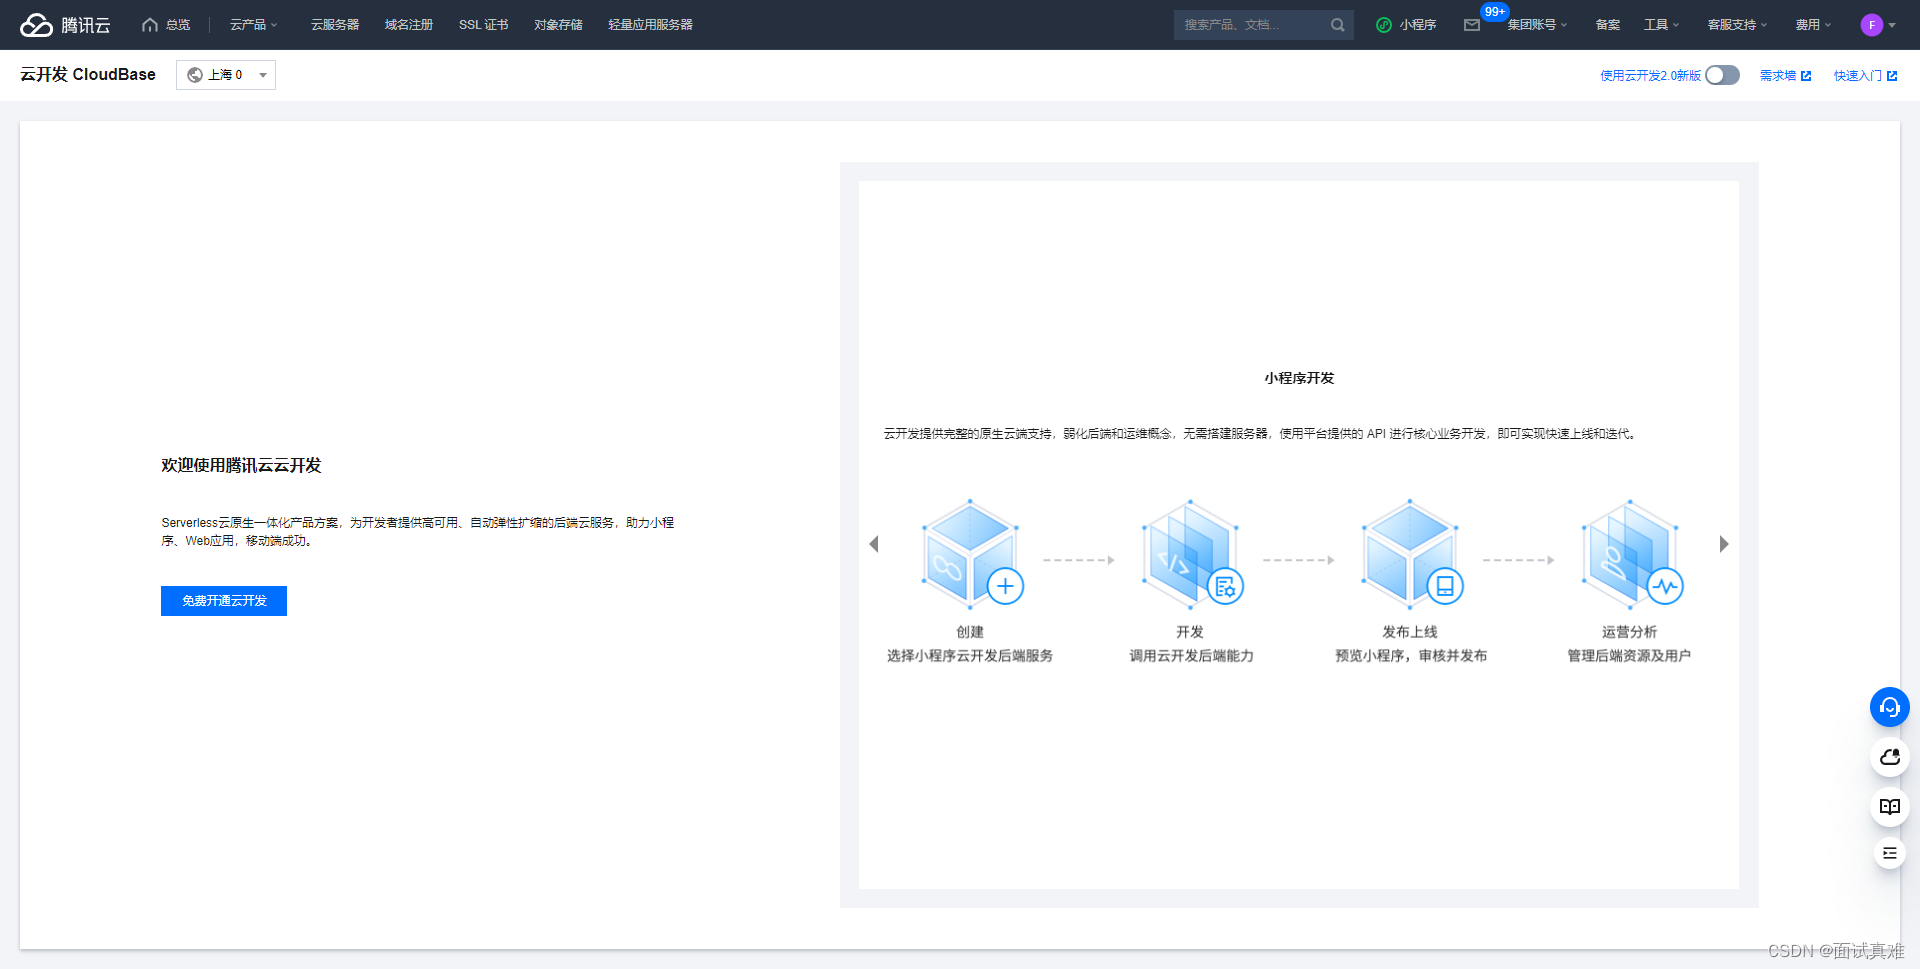The height and width of the screenshot is (969, 1920).
Task: Click the search magnifier icon
Action: point(1338,25)
